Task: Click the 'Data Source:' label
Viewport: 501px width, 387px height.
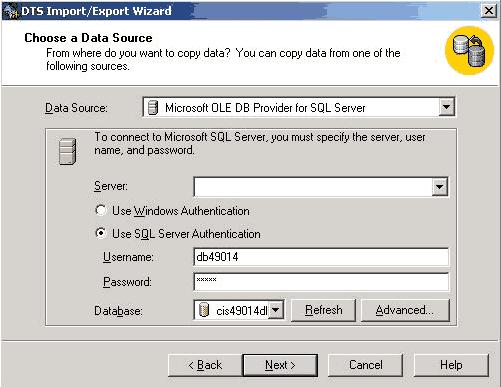Action: coord(76,108)
